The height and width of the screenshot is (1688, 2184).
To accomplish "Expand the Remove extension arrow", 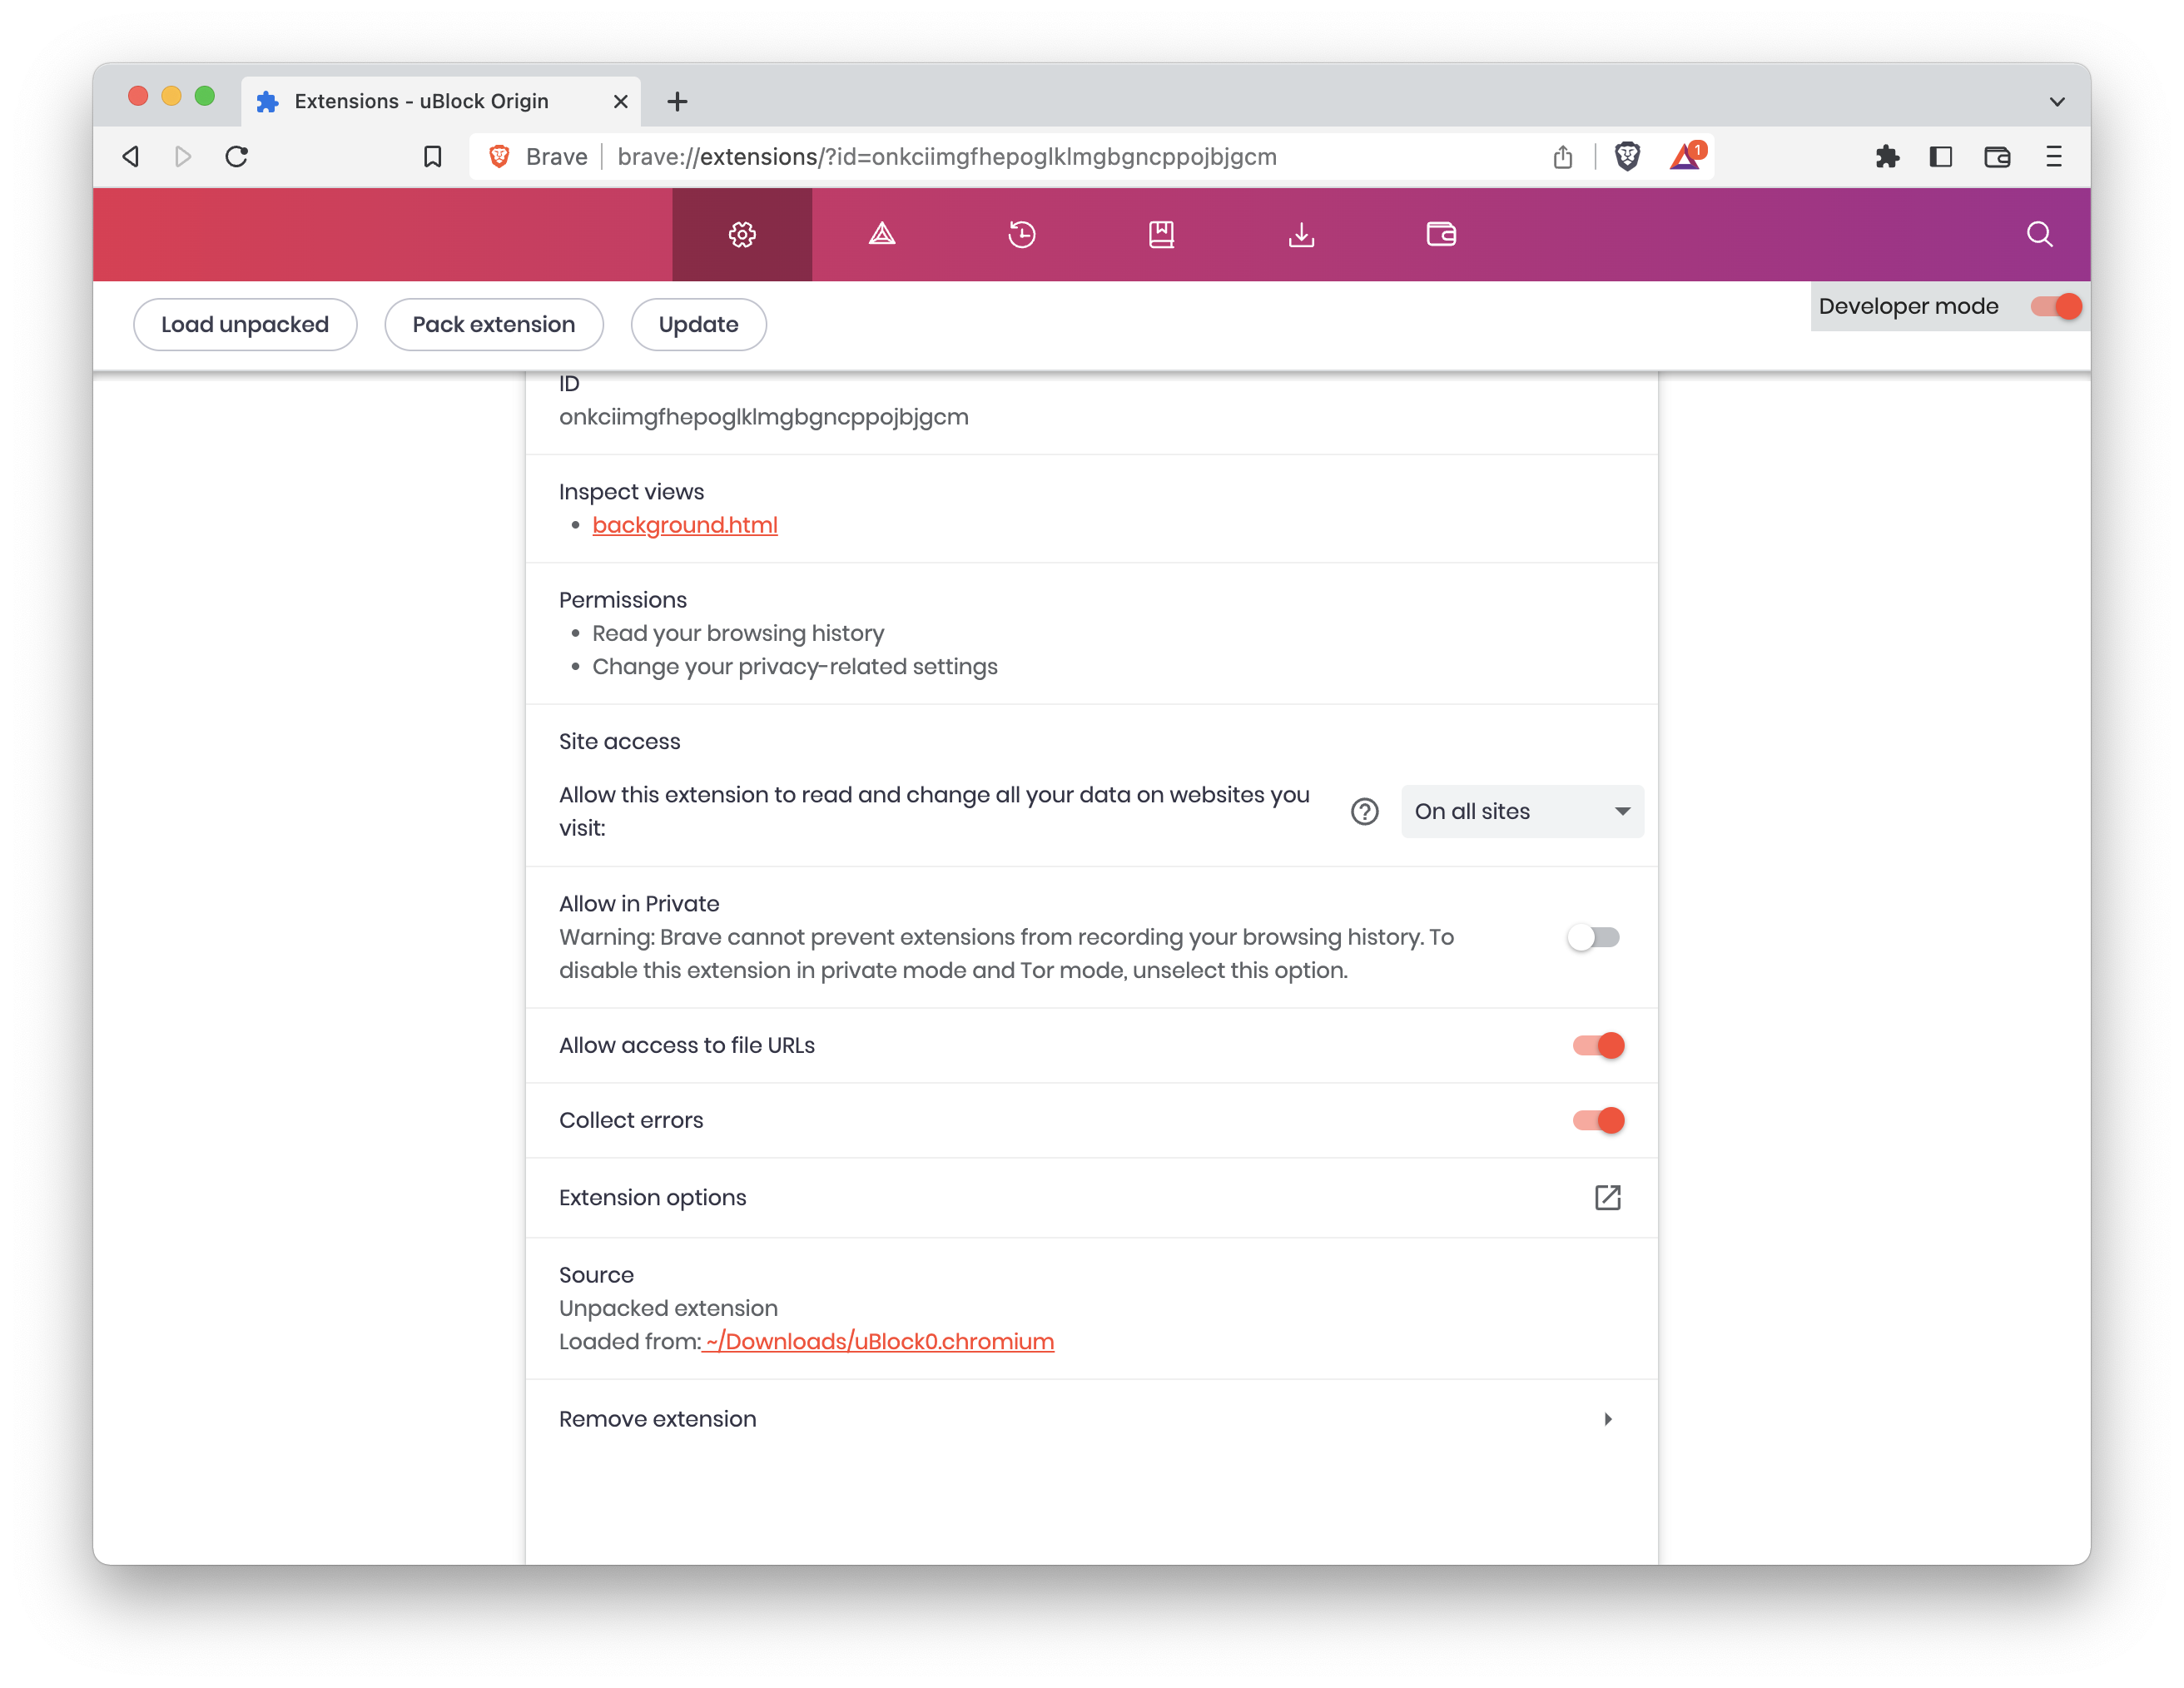I will click(x=1607, y=1419).
